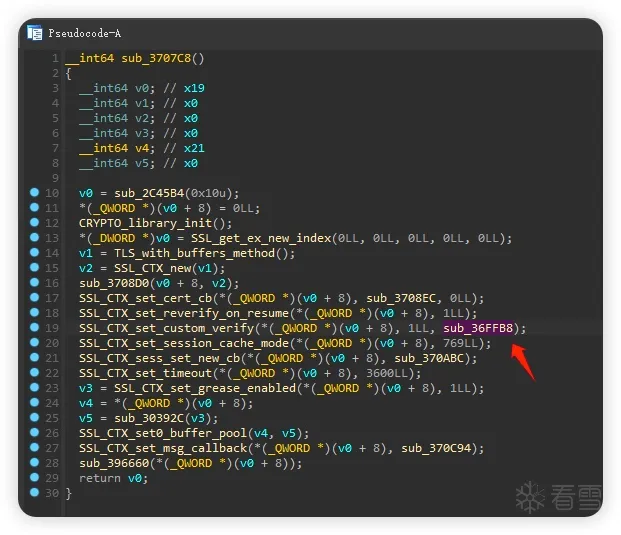Toggle breakpoint dot on line 25
Image resolution: width=621 pixels, height=535 pixels.
[x=34, y=417]
